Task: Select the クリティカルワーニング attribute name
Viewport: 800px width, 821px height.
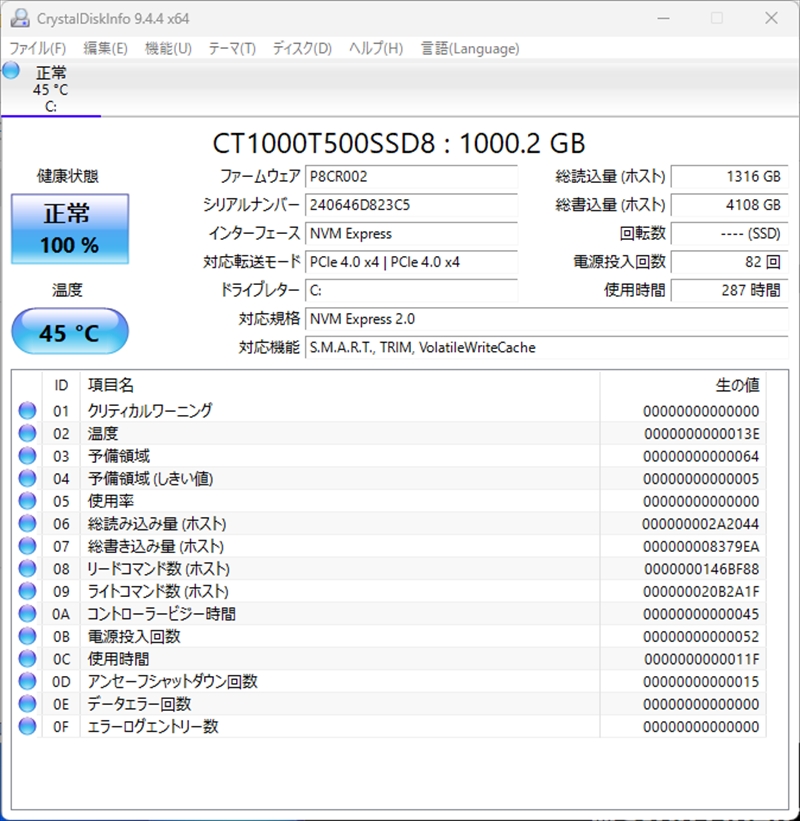Action: (x=150, y=411)
